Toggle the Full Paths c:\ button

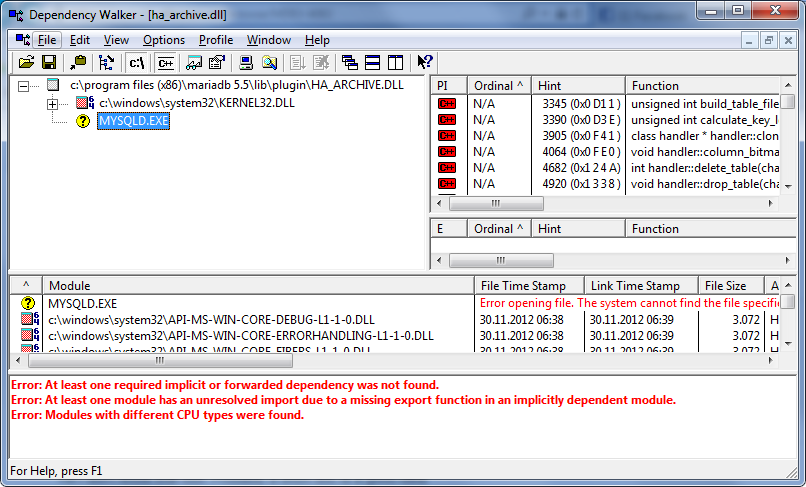click(x=137, y=63)
